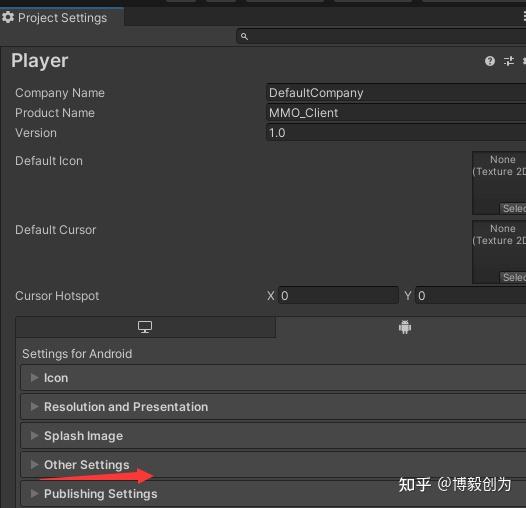The height and width of the screenshot is (508, 526).
Task: Click the Product Name field MMO_Client
Action: pos(396,113)
